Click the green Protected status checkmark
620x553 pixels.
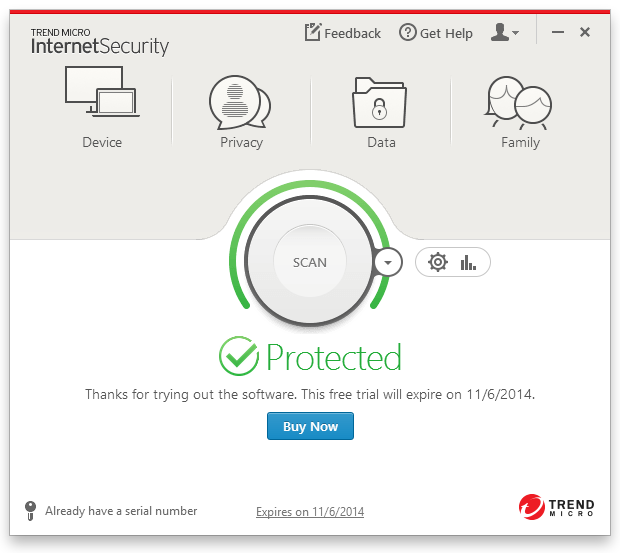[x=239, y=356]
